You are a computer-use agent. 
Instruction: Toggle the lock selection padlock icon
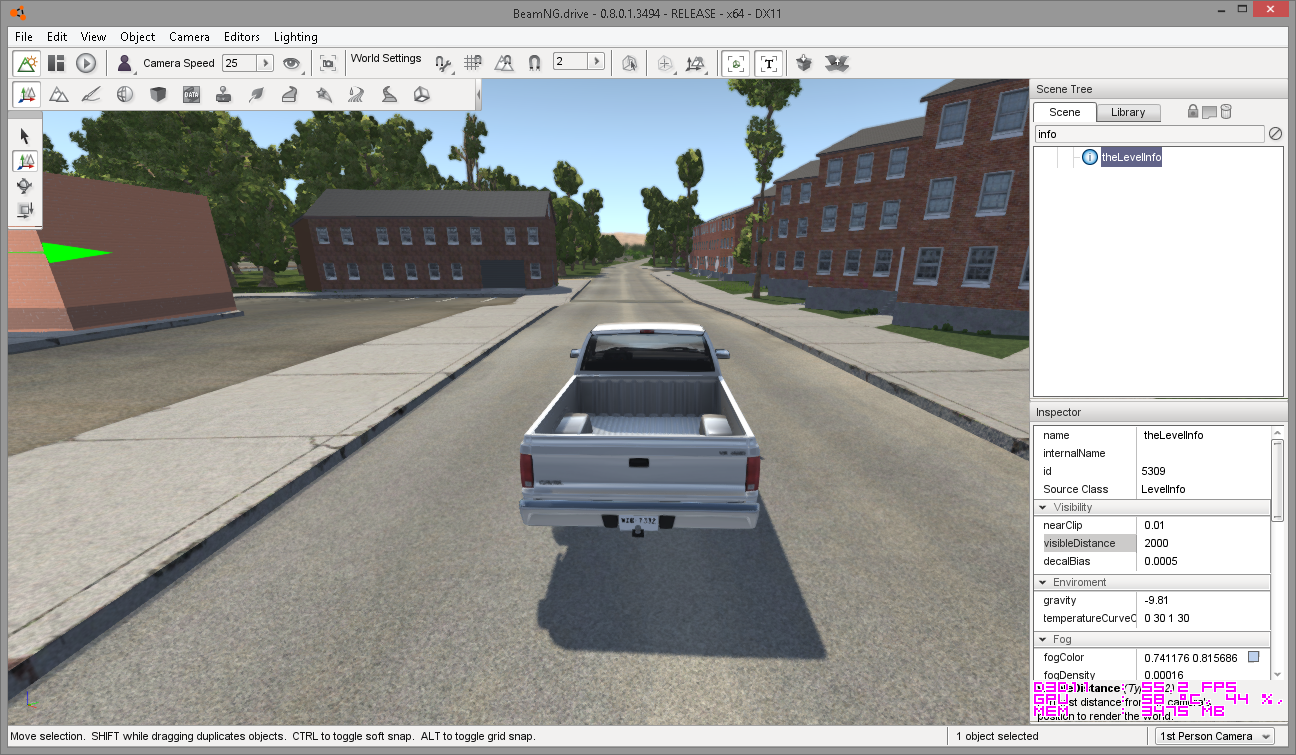pyautogui.click(x=1193, y=111)
